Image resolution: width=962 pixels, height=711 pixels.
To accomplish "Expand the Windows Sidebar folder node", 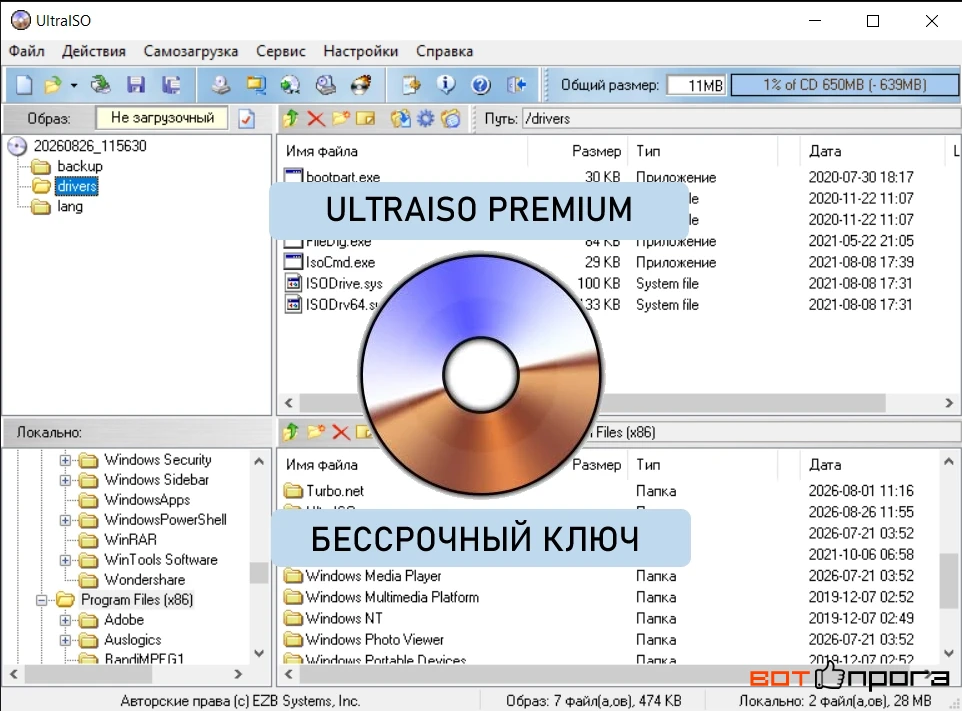I will coord(66,480).
